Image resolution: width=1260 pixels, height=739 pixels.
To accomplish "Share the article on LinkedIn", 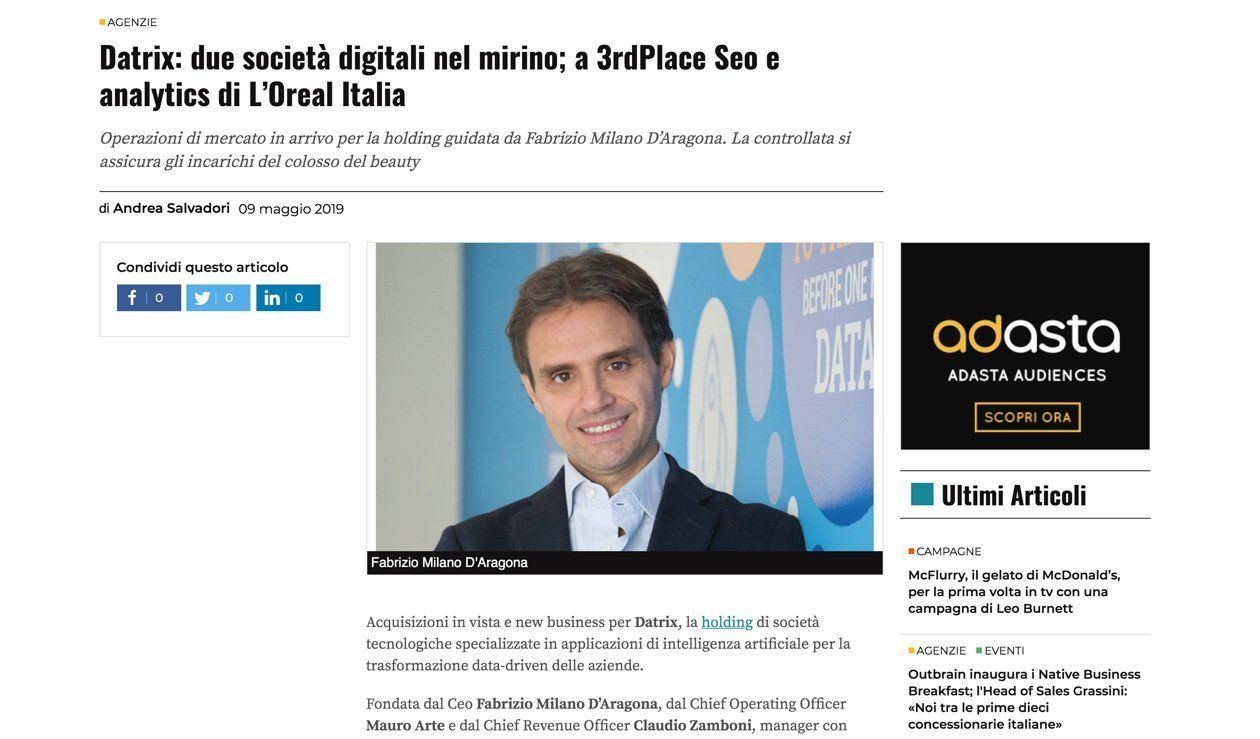I will coord(288,298).
